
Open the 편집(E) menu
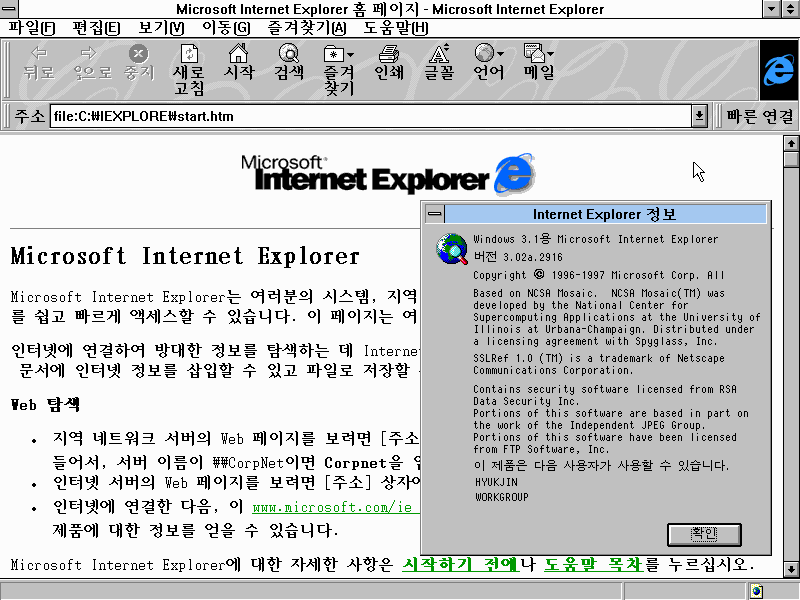96,28
